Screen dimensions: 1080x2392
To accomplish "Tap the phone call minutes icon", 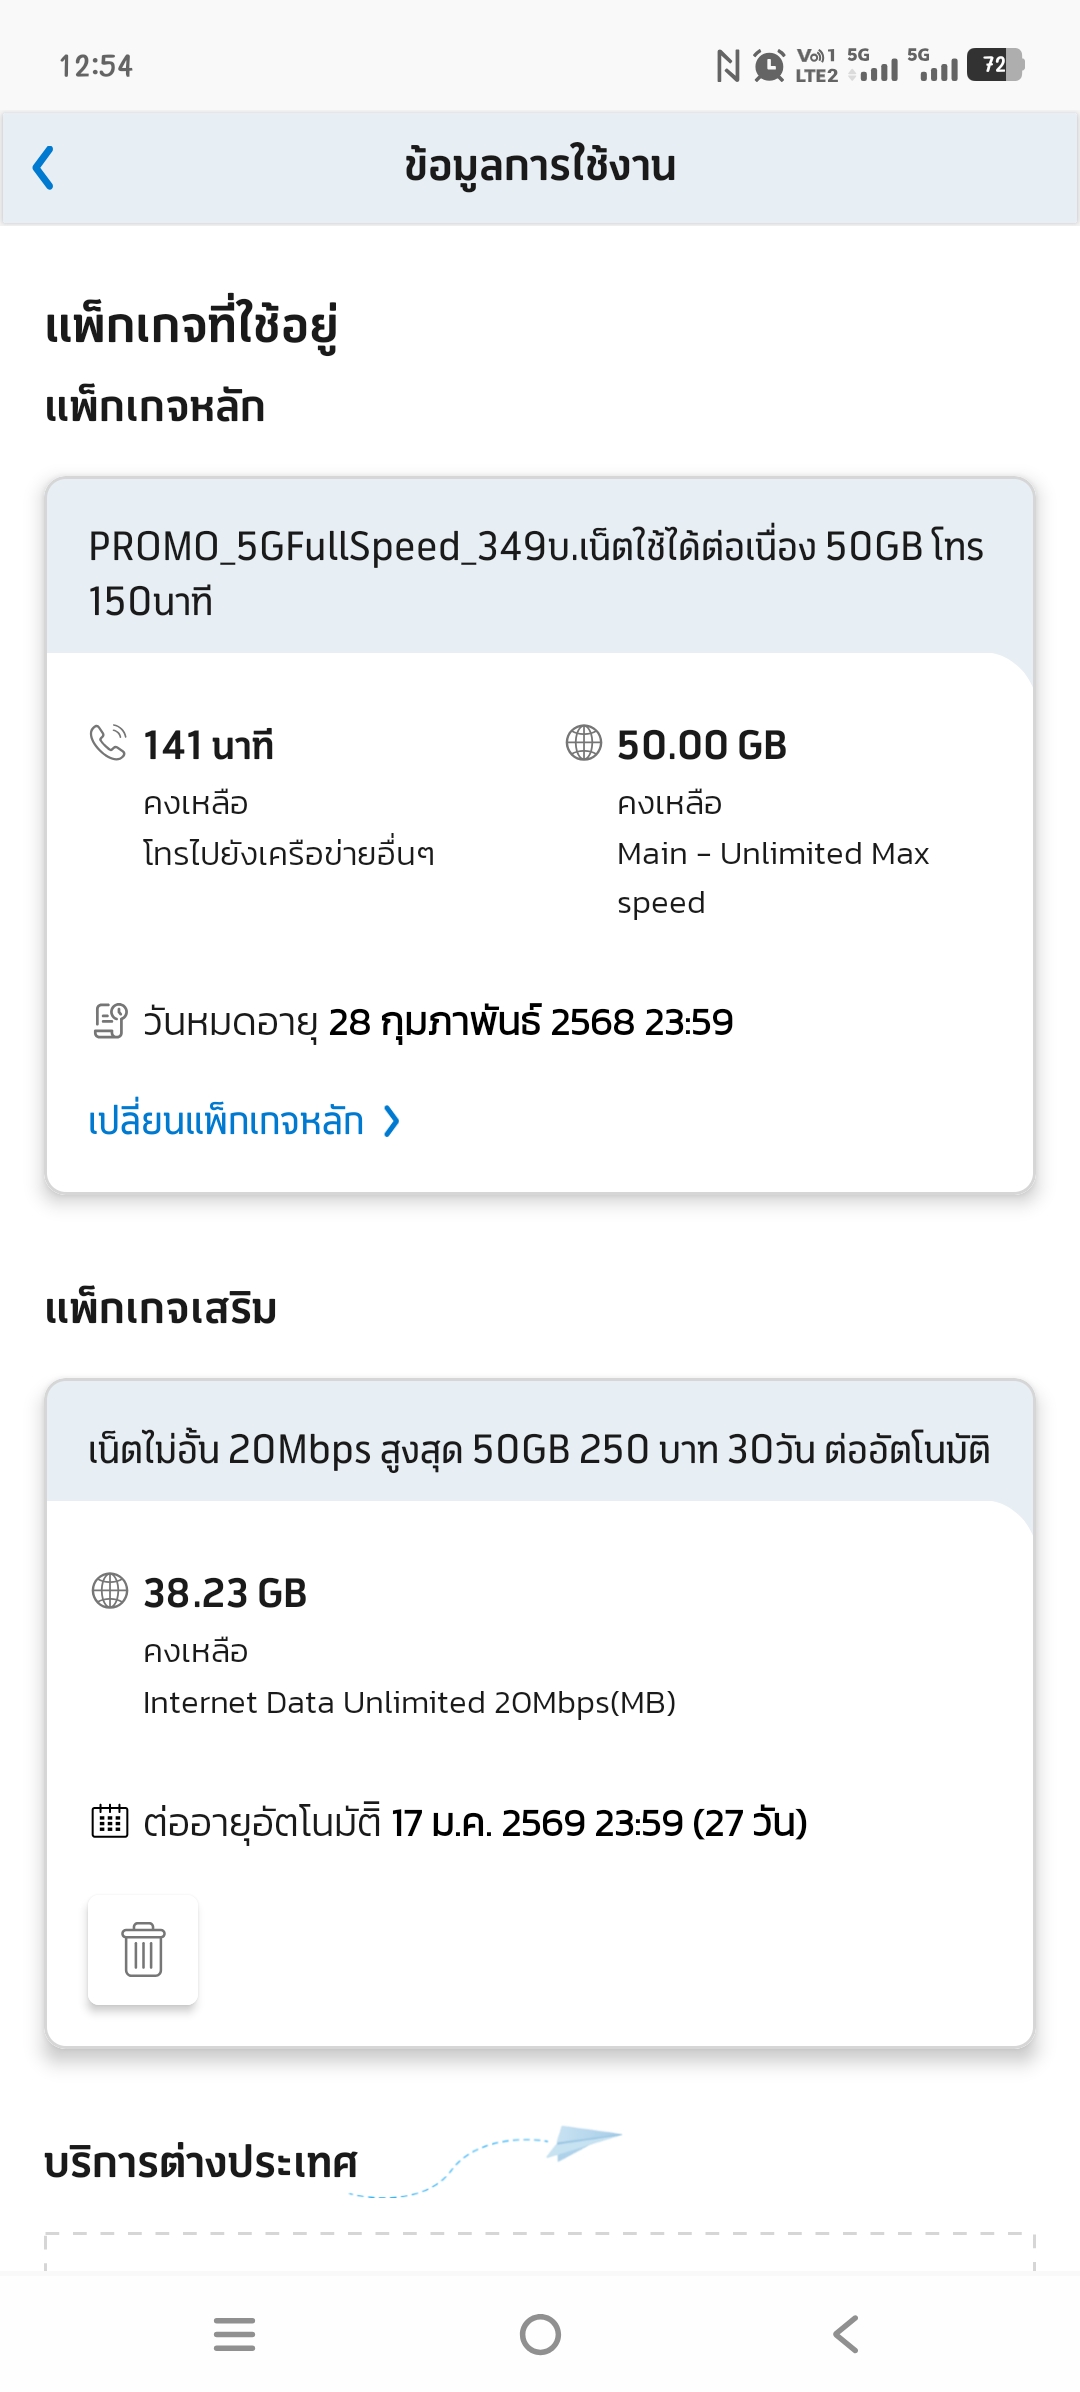I will (x=108, y=743).
